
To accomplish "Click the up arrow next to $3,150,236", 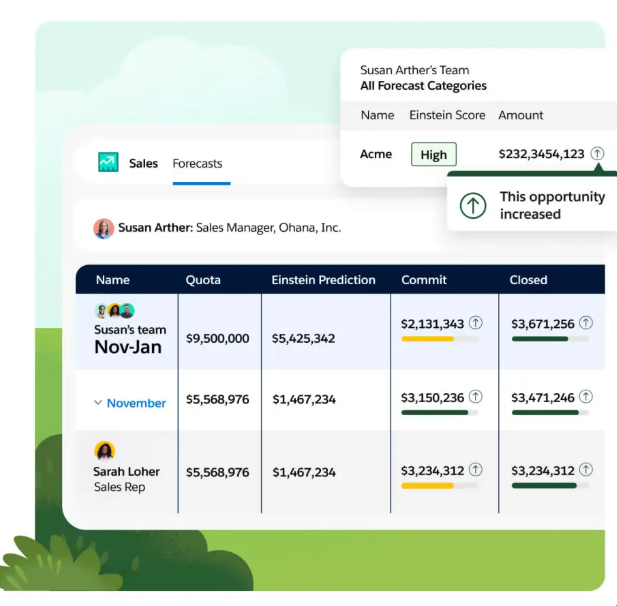I will point(476,397).
